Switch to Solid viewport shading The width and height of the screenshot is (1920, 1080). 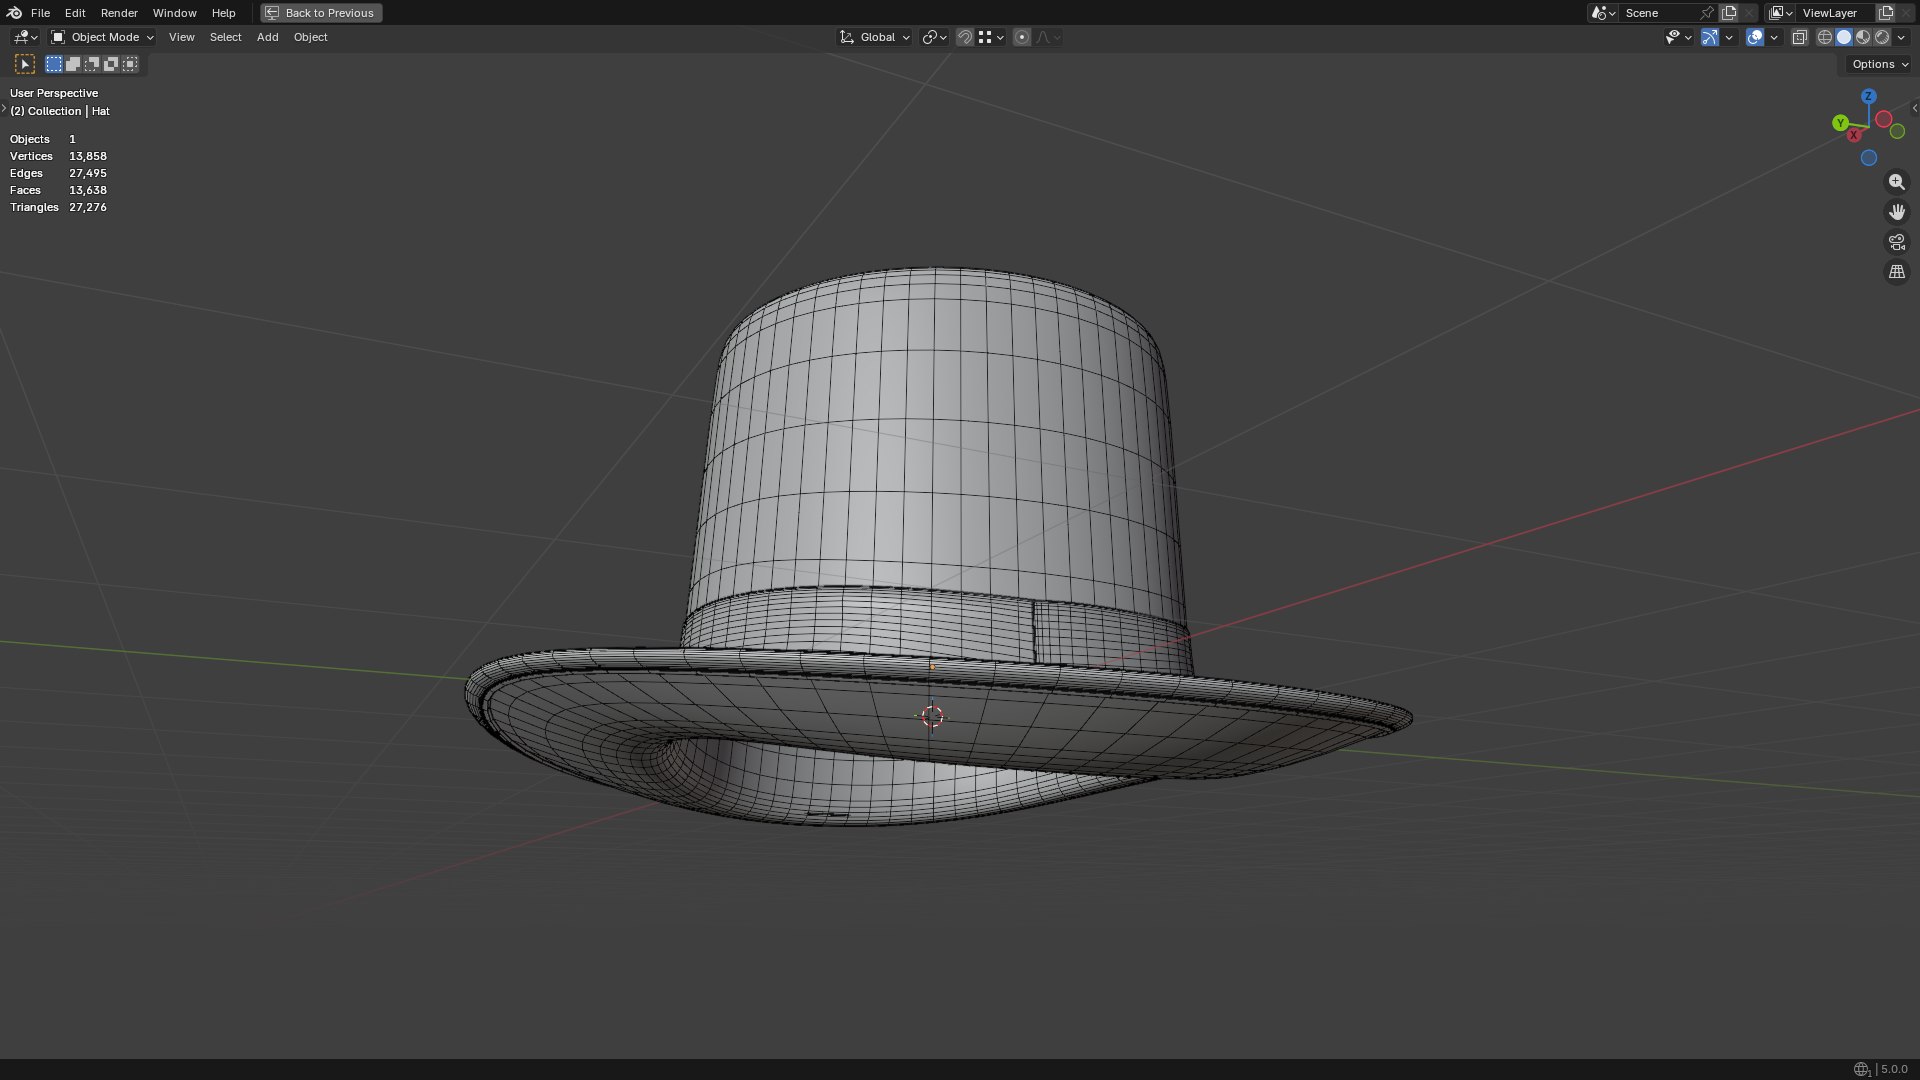(x=1844, y=37)
